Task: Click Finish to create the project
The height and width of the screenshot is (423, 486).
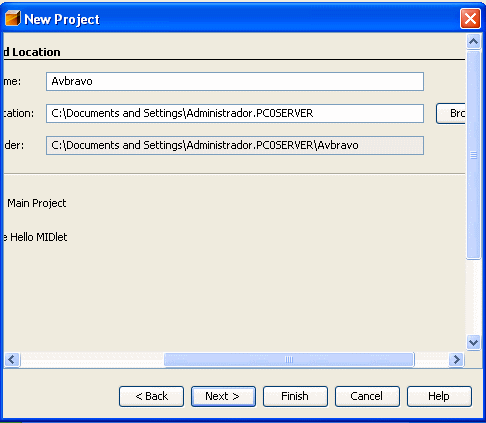Action: pyautogui.click(x=295, y=396)
